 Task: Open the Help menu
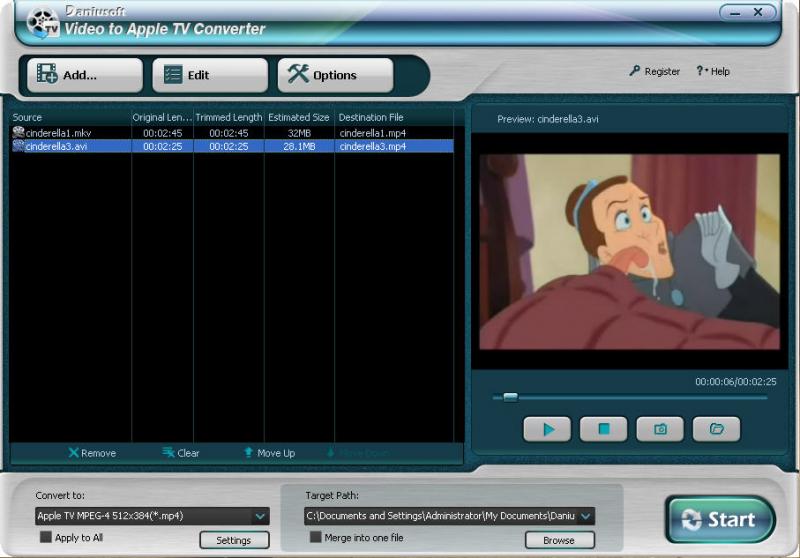[714, 72]
